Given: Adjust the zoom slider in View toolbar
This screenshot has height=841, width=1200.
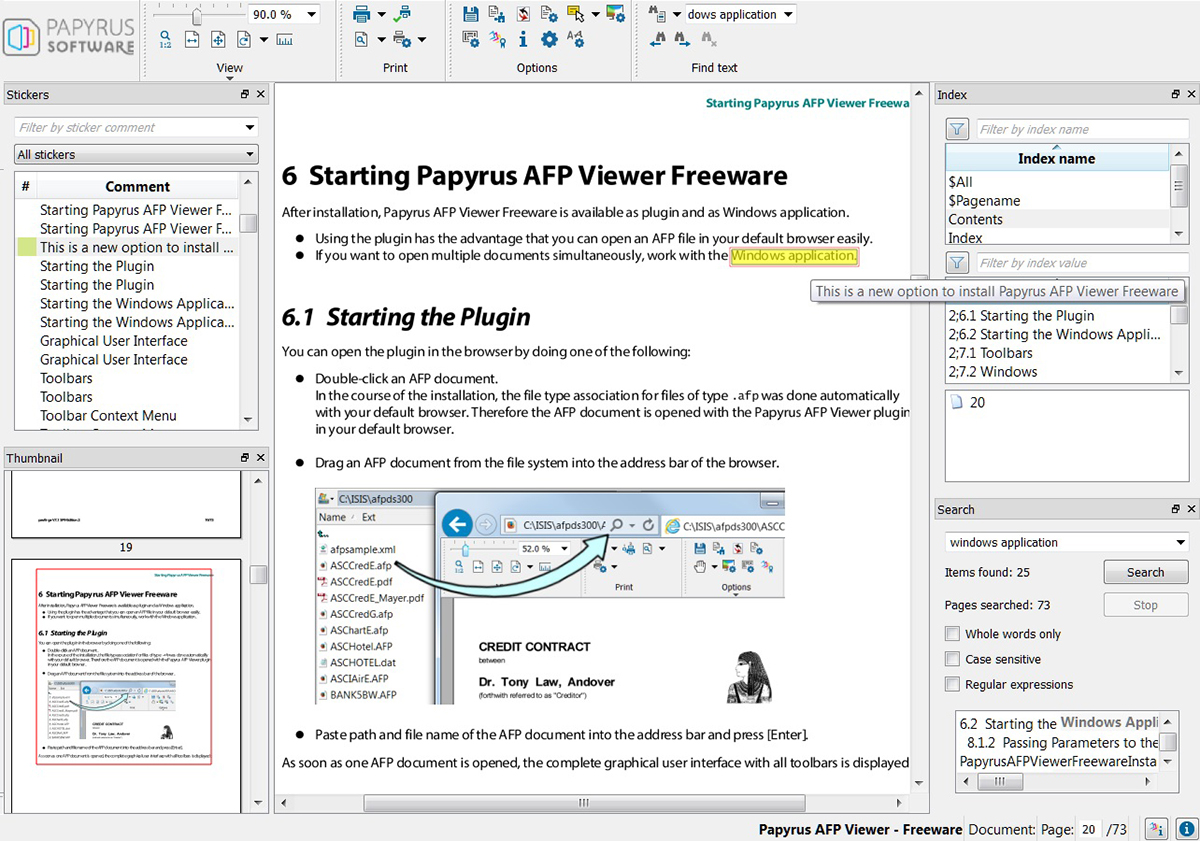Looking at the screenshot, I should (x=198, y=15).
